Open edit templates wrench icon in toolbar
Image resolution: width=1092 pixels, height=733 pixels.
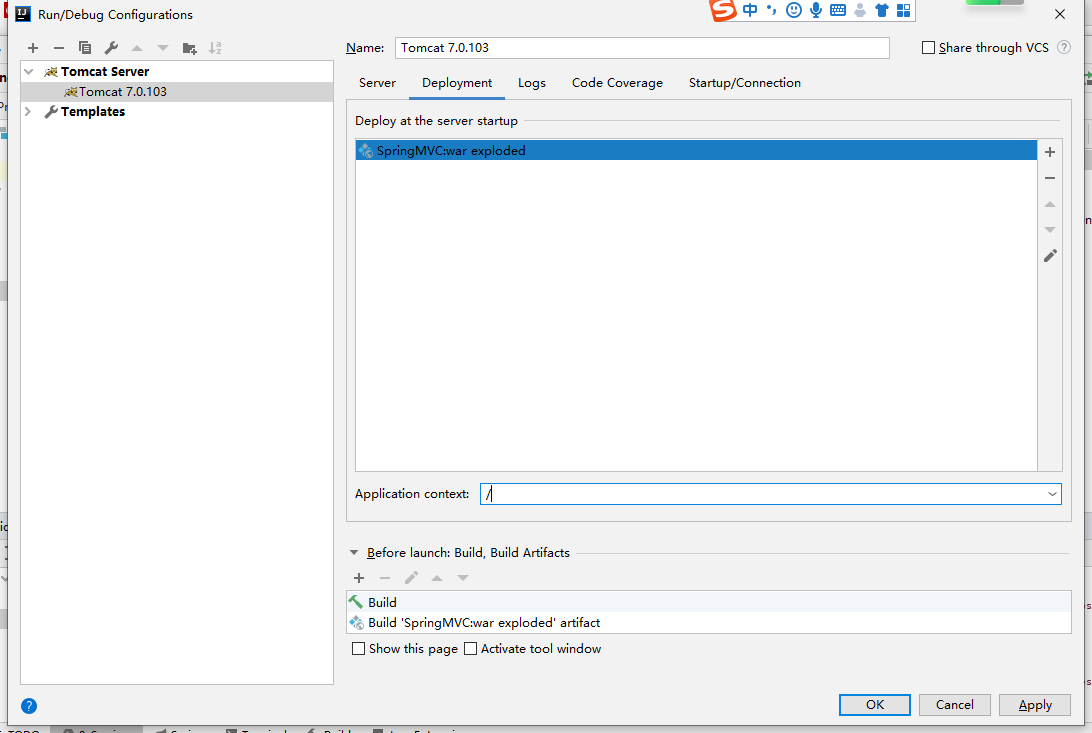(x=111, y=48)
